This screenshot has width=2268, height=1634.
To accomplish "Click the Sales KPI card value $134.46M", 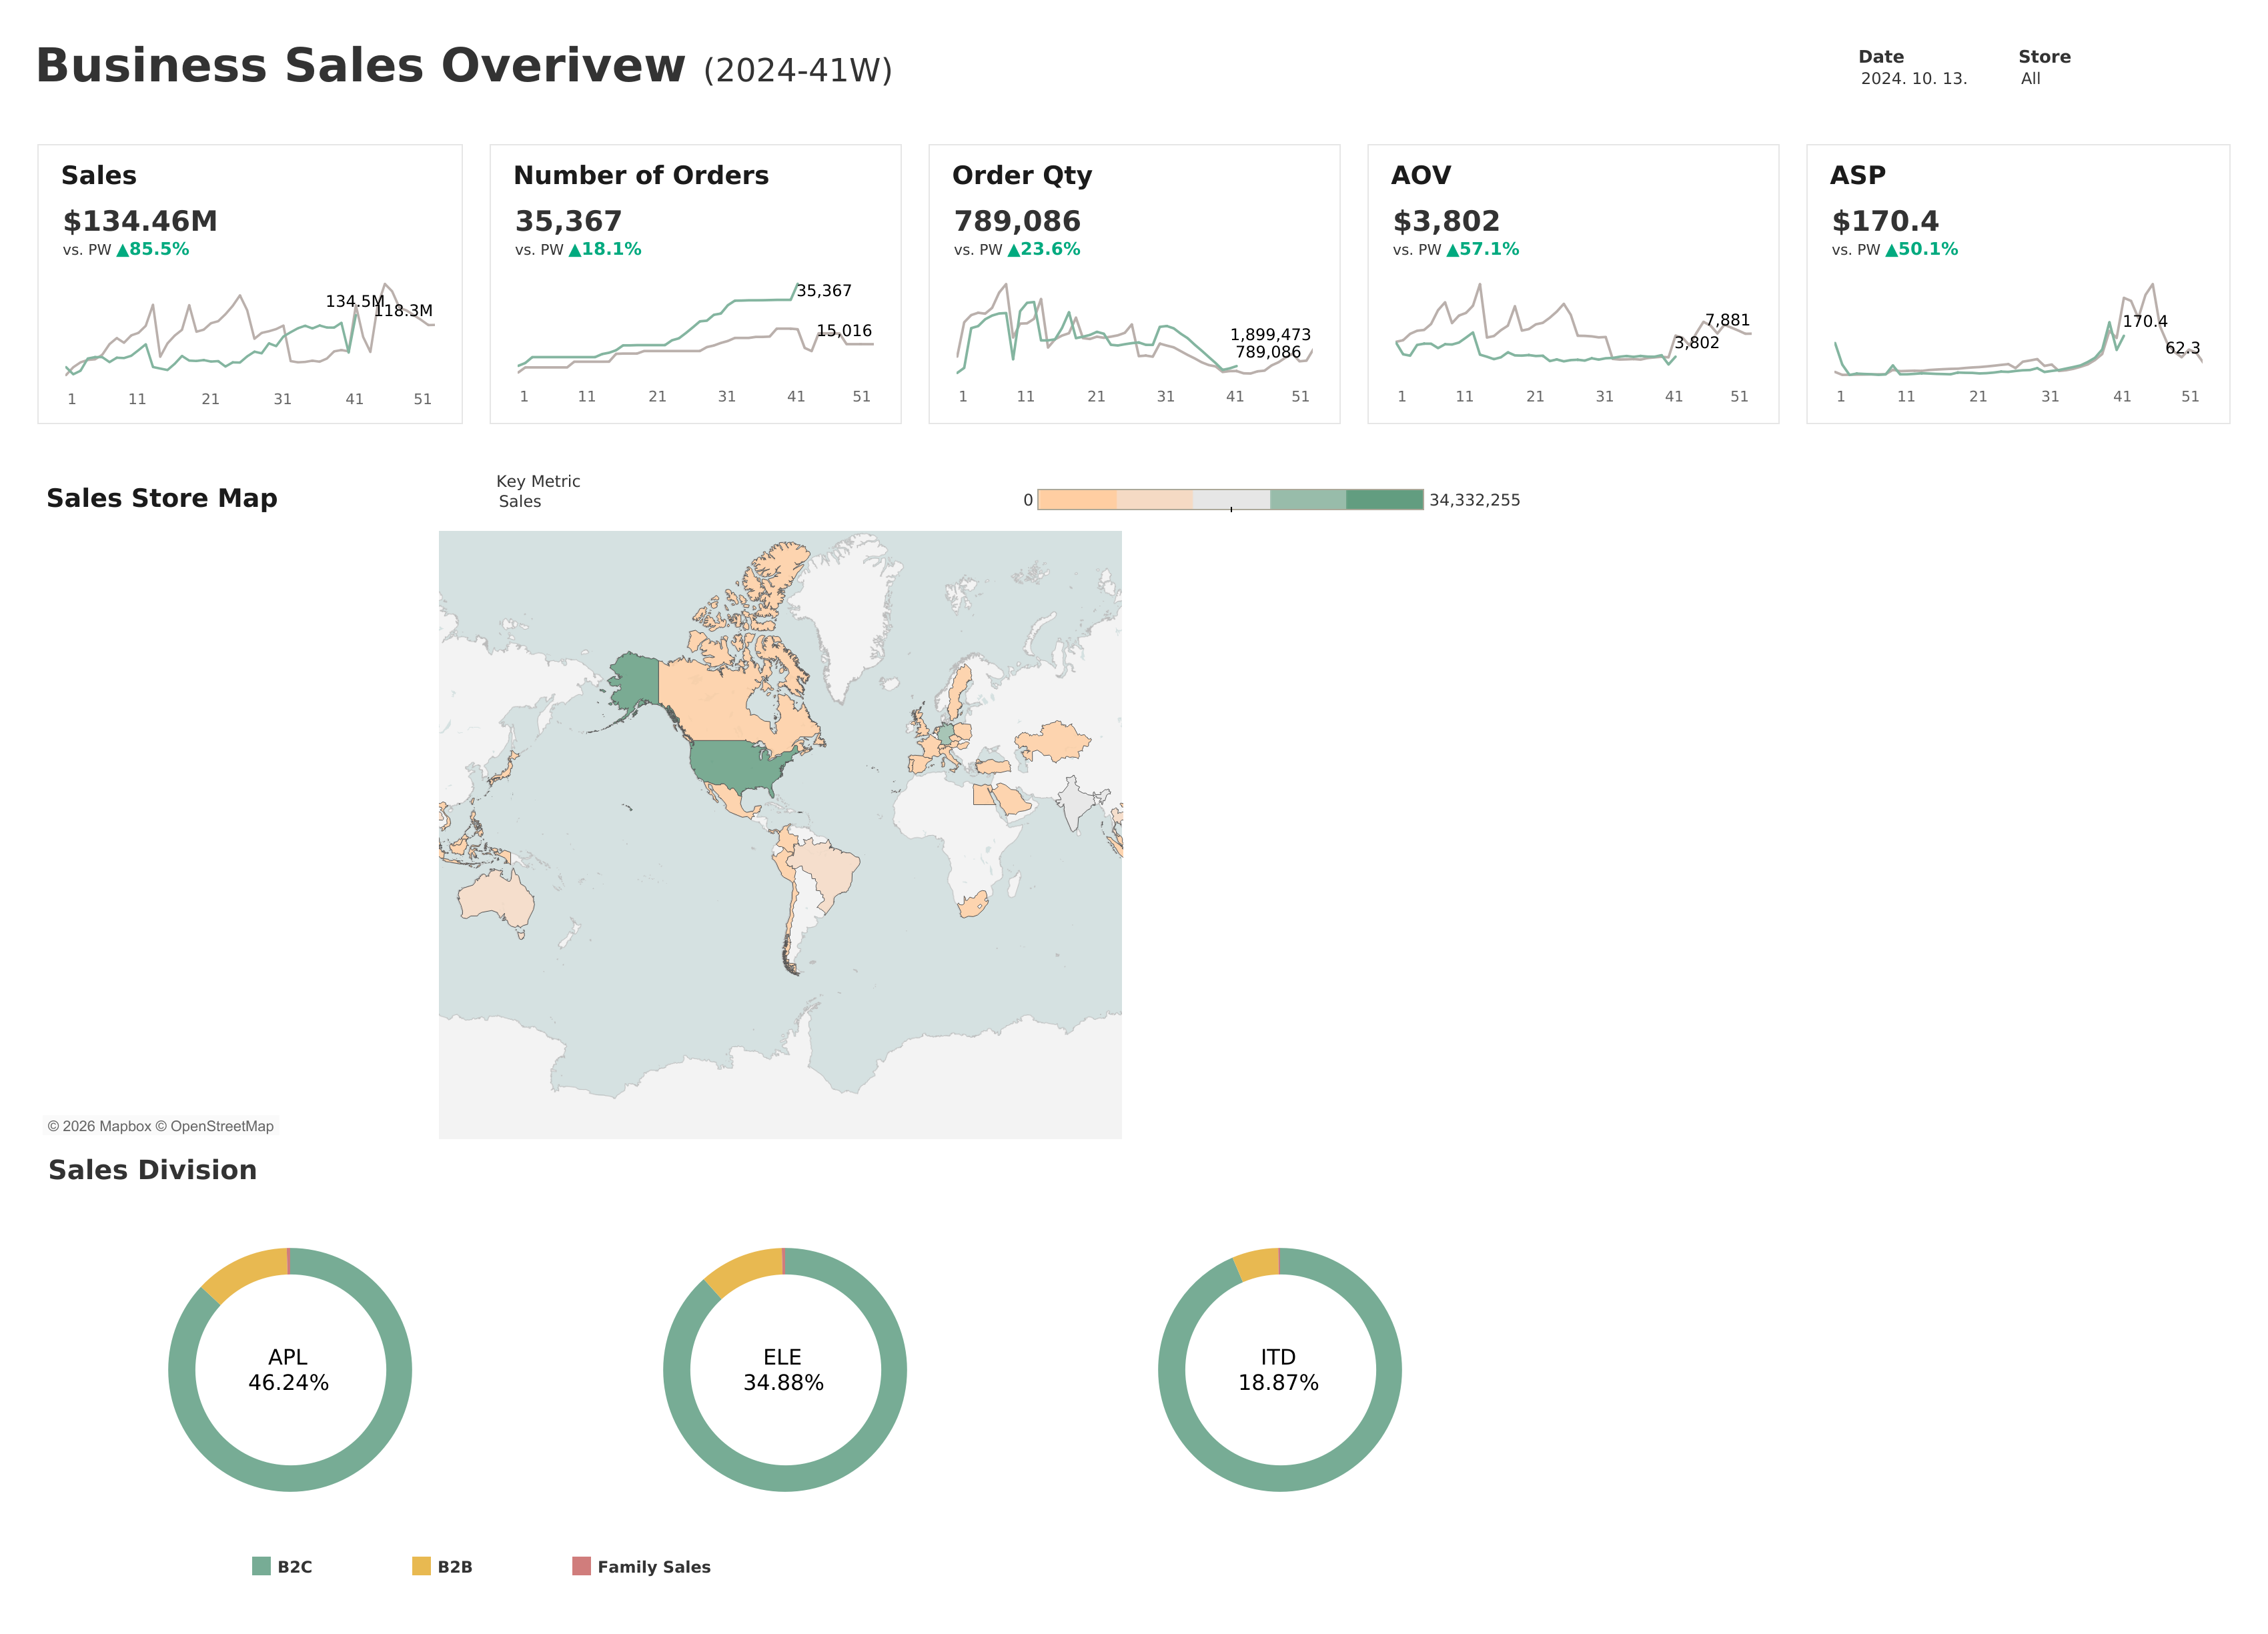I will [x=140, y=221].
